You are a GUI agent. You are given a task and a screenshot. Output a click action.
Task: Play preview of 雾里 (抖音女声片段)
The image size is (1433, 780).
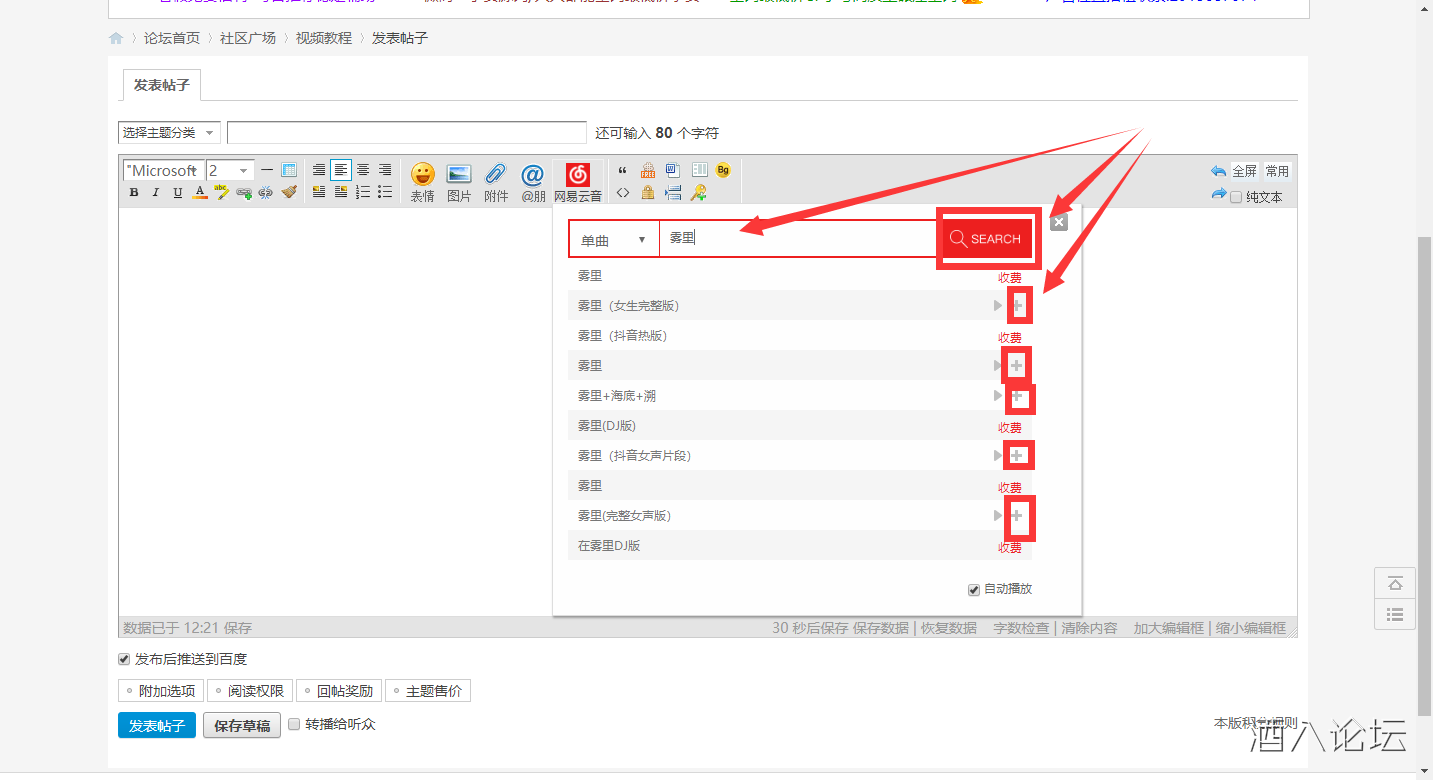click(x=997, y=456)
